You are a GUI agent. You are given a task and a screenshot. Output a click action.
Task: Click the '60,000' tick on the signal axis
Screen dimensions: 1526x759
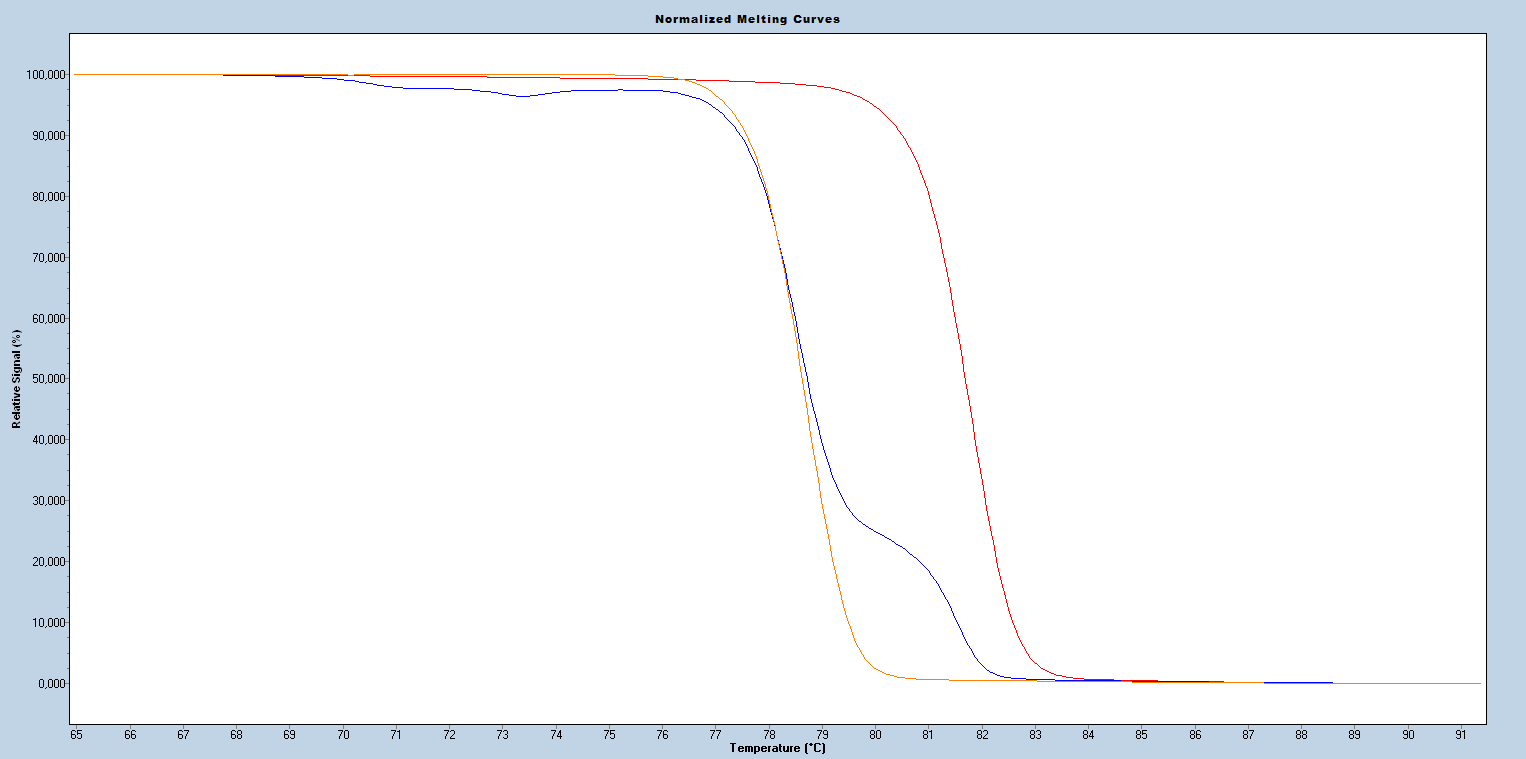[48, 319]
